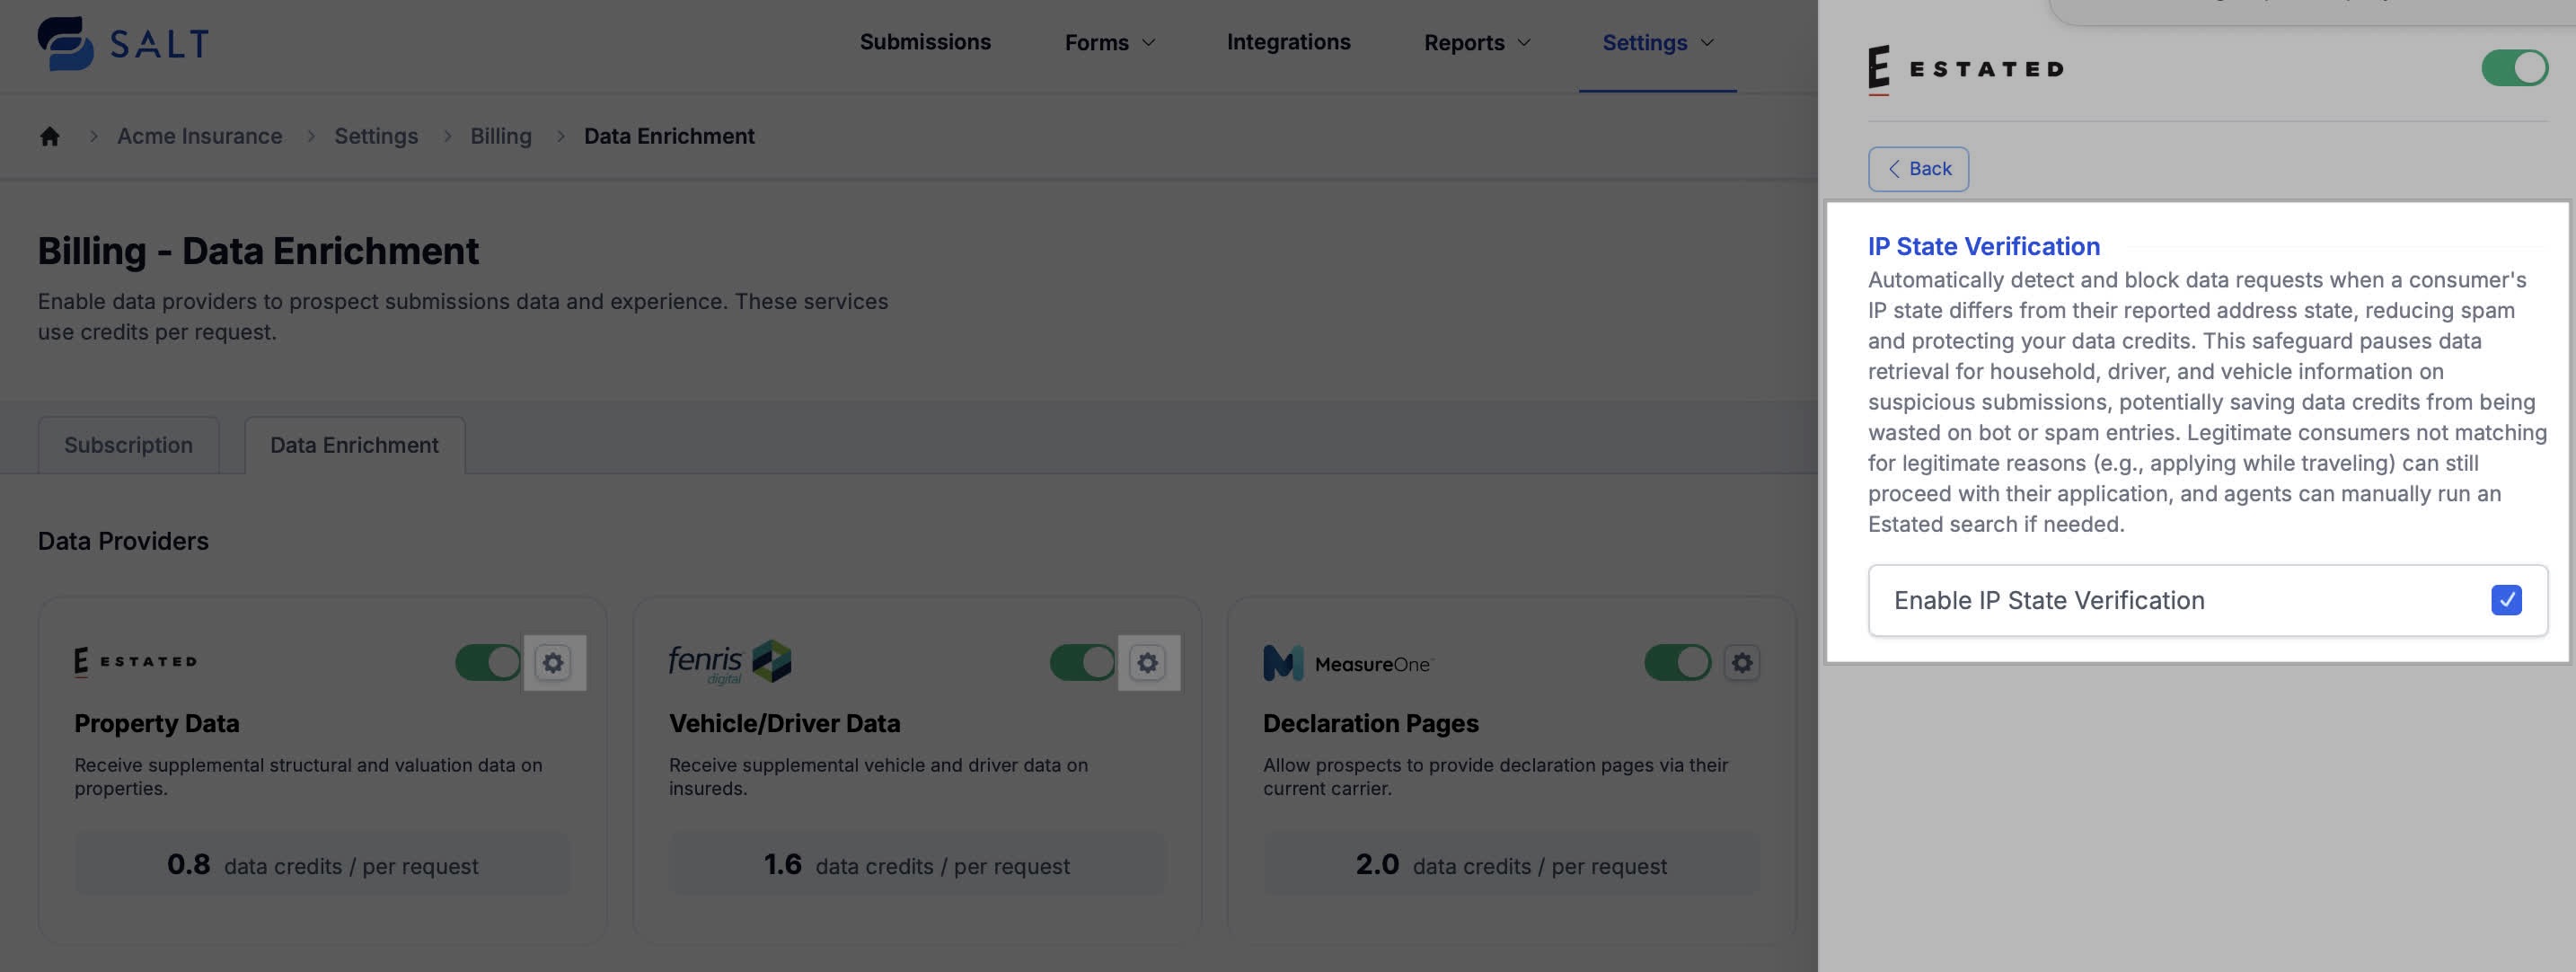Toggle Estated Property Data provider switch
The image size is (2576, 972).
click(488, 662)
